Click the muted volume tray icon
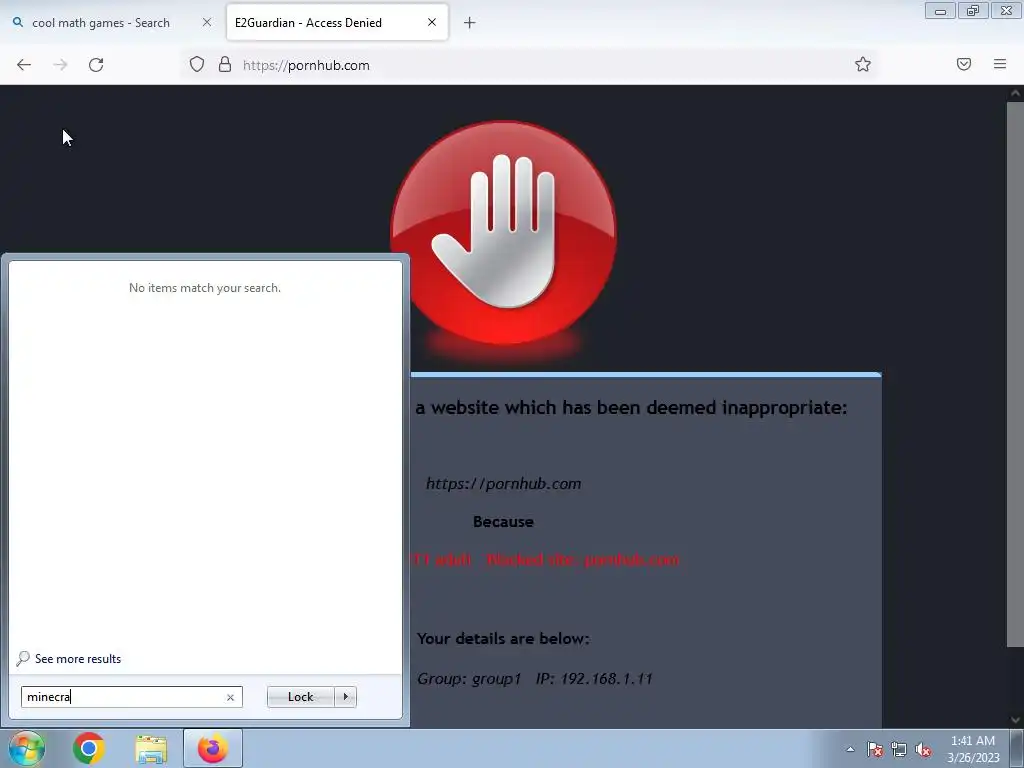This screenshot has width=1024, height=768. 923,750
